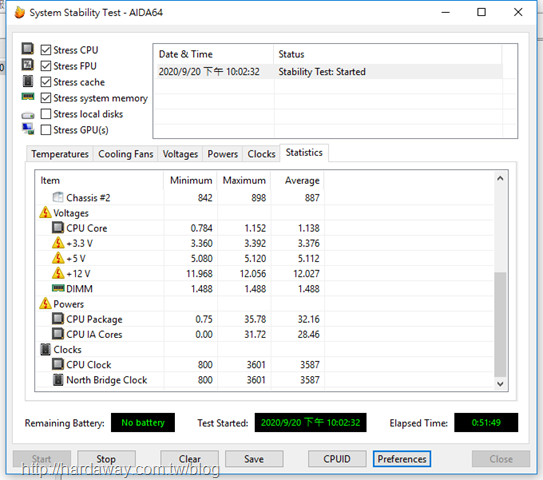543x480 pixels.
Task: Click the statistics list scroll-up arrow
Action: point(500,179)
